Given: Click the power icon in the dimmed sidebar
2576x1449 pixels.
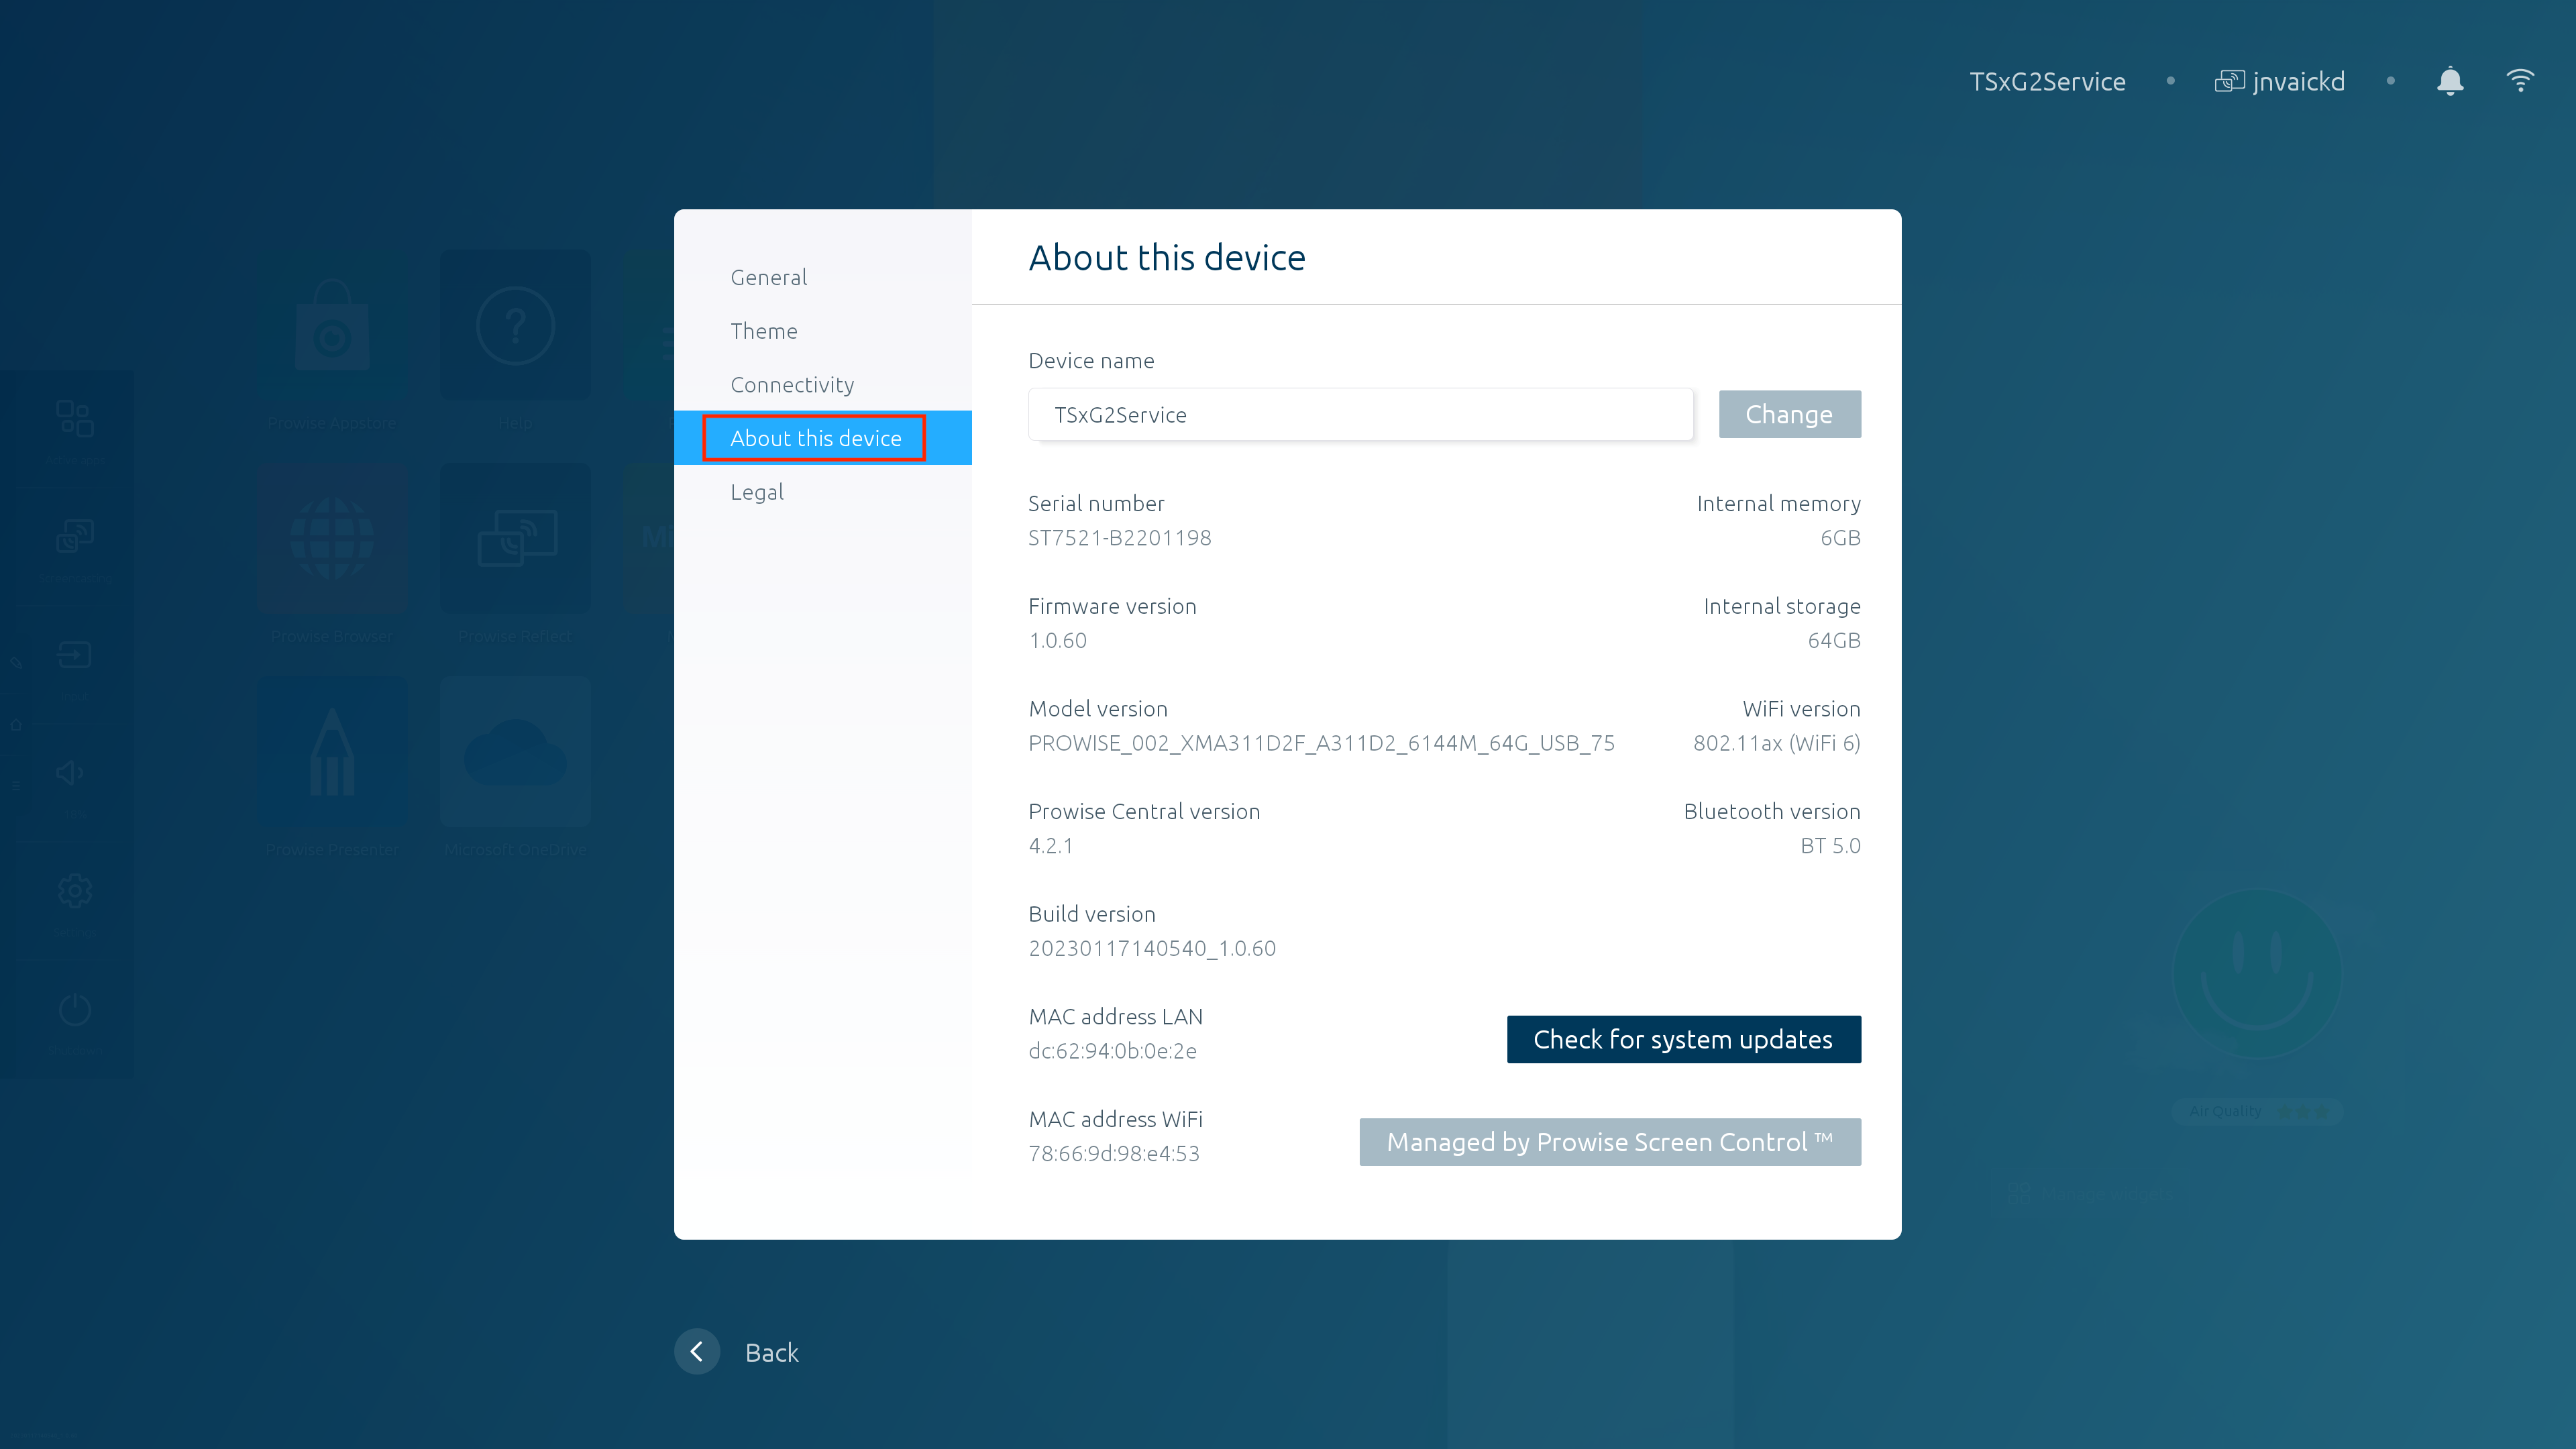Looking at the screenshot, I should (74, 1009).
